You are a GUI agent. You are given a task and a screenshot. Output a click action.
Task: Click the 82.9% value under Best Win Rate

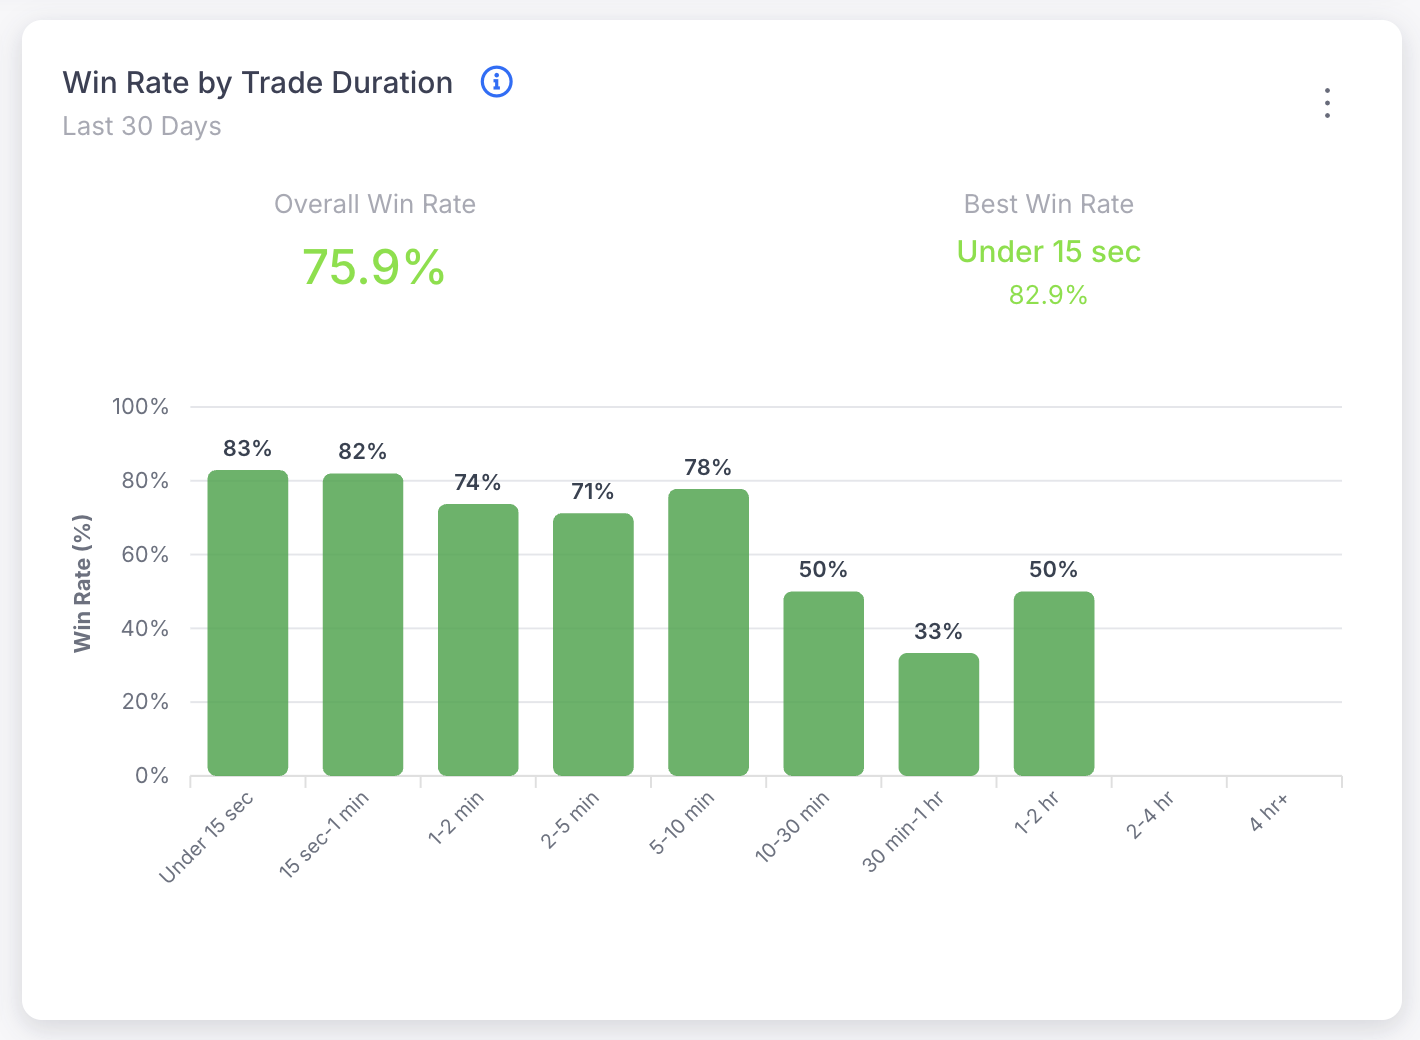point(1048,295)
